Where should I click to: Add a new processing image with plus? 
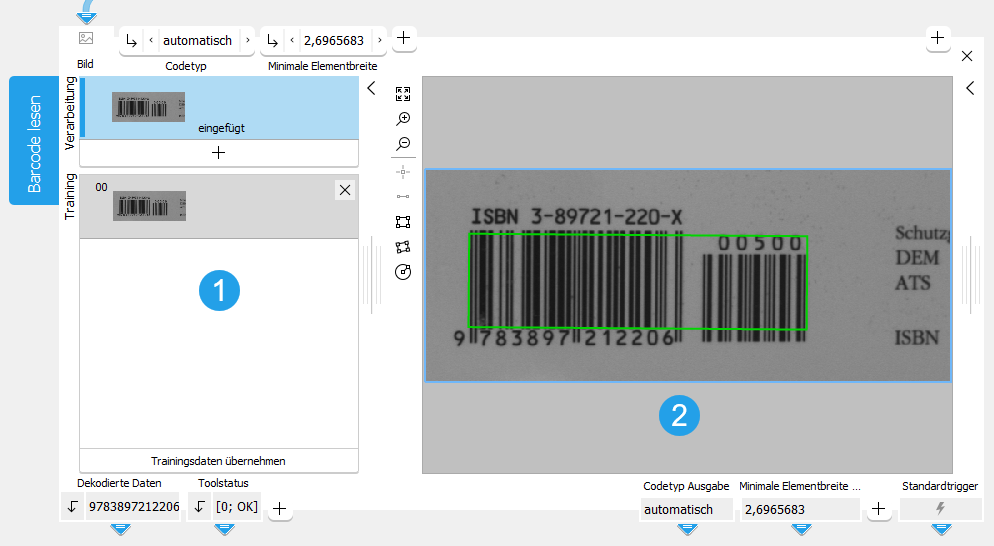[x=218, y=153]
